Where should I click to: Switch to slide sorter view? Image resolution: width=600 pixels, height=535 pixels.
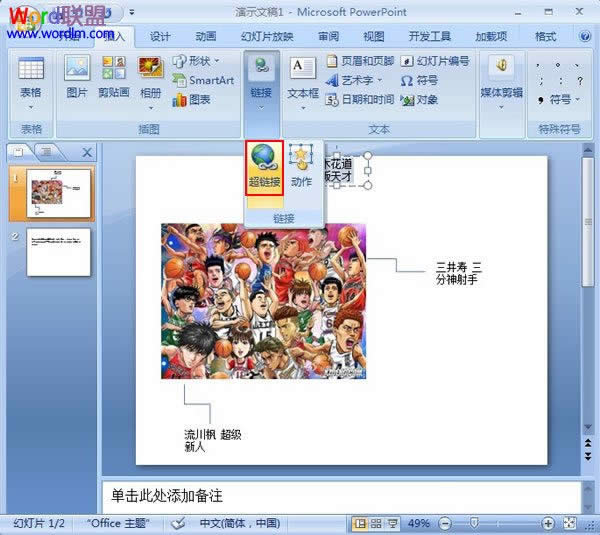(376, 523)
